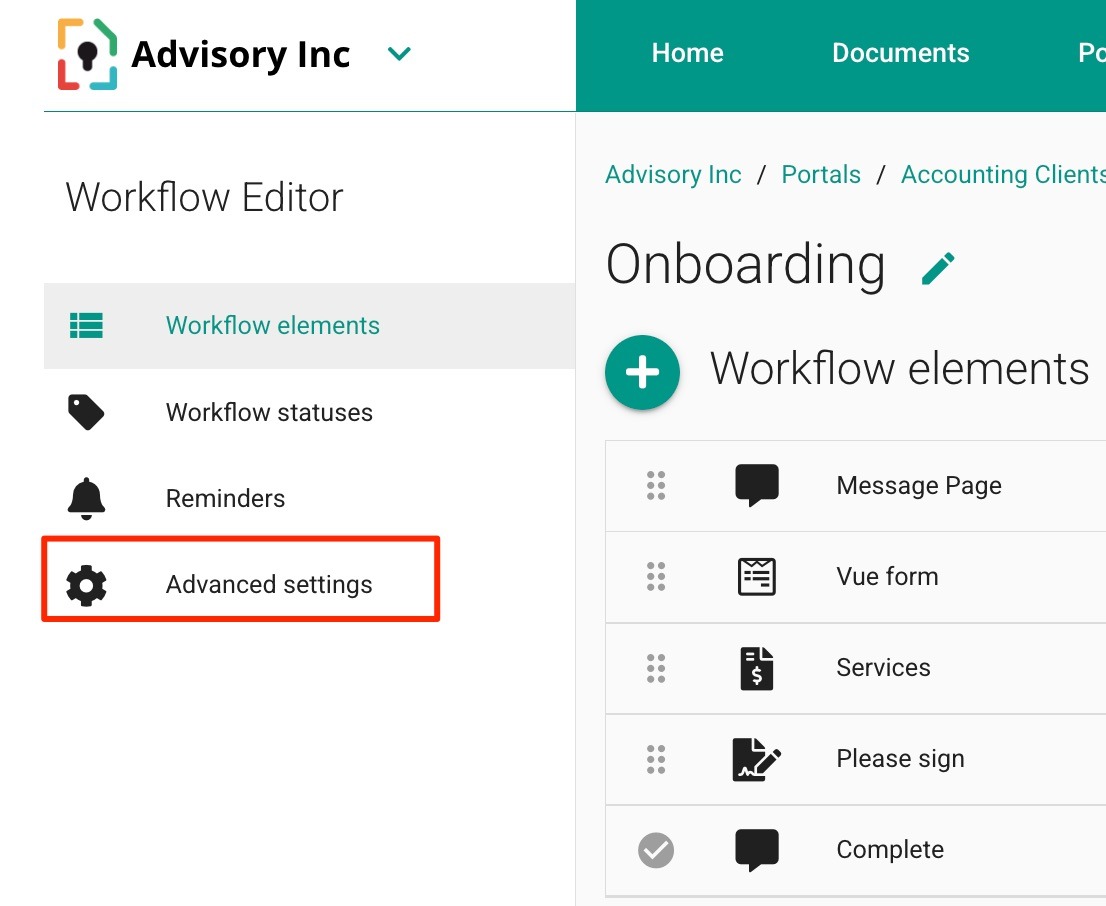Open Advanced settings via the gear icon
Viewport: 1106px width, 906px height.
tap(86, 584)
